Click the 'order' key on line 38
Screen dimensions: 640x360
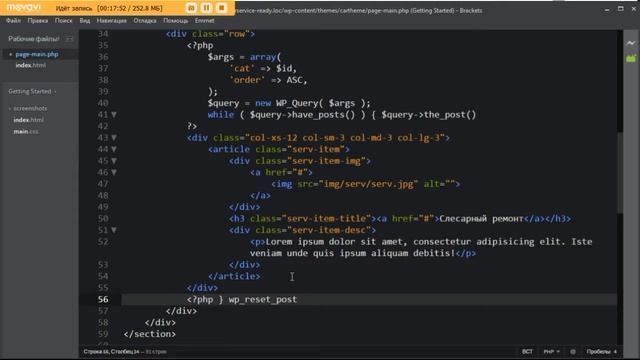click(247, 80)
